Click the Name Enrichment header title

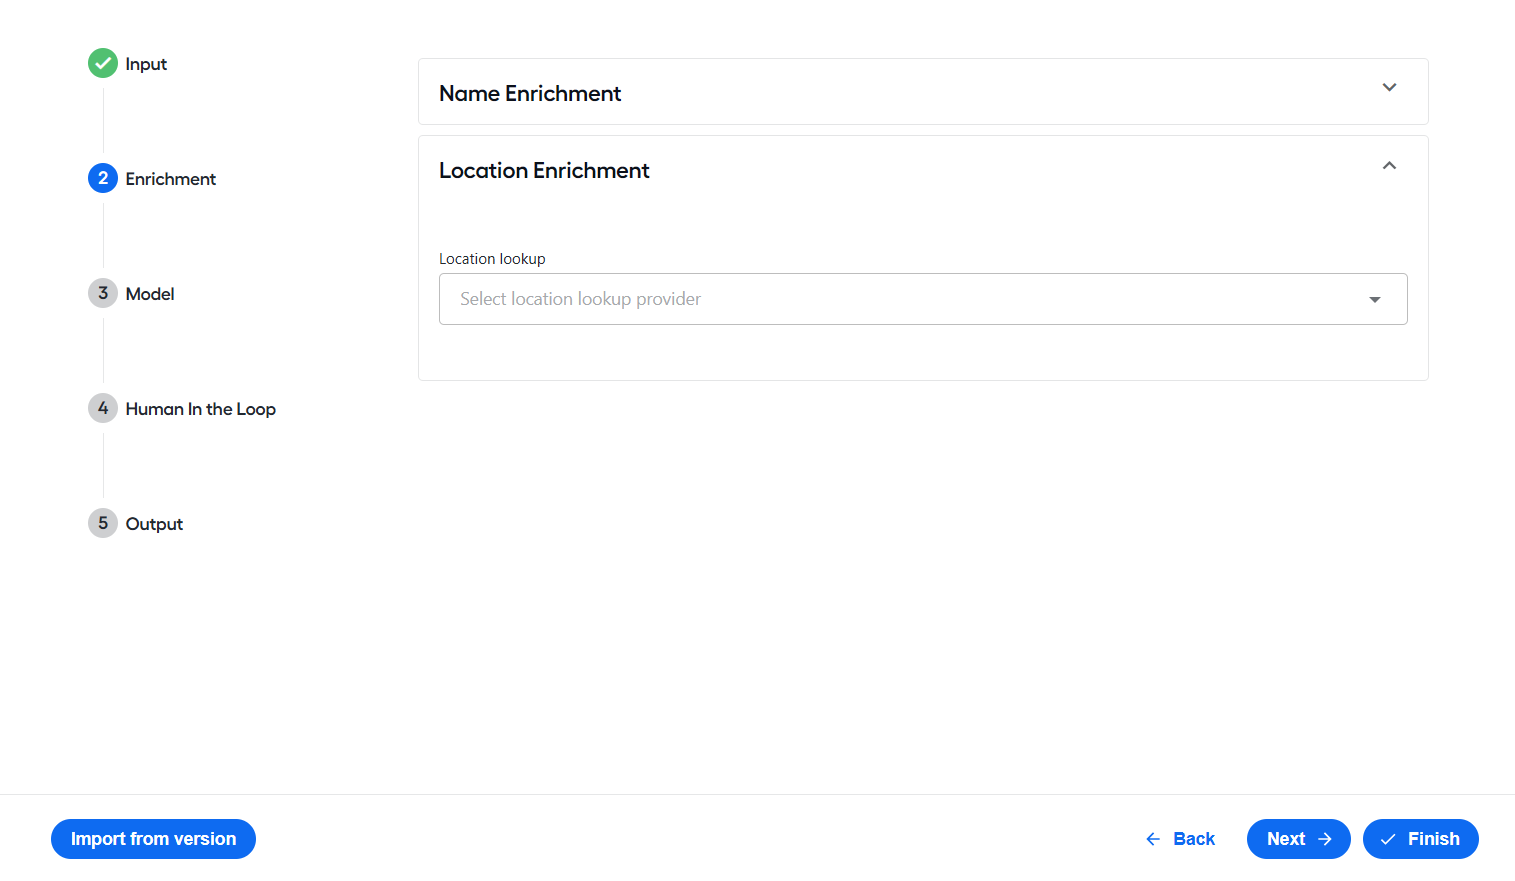[530, 93]
